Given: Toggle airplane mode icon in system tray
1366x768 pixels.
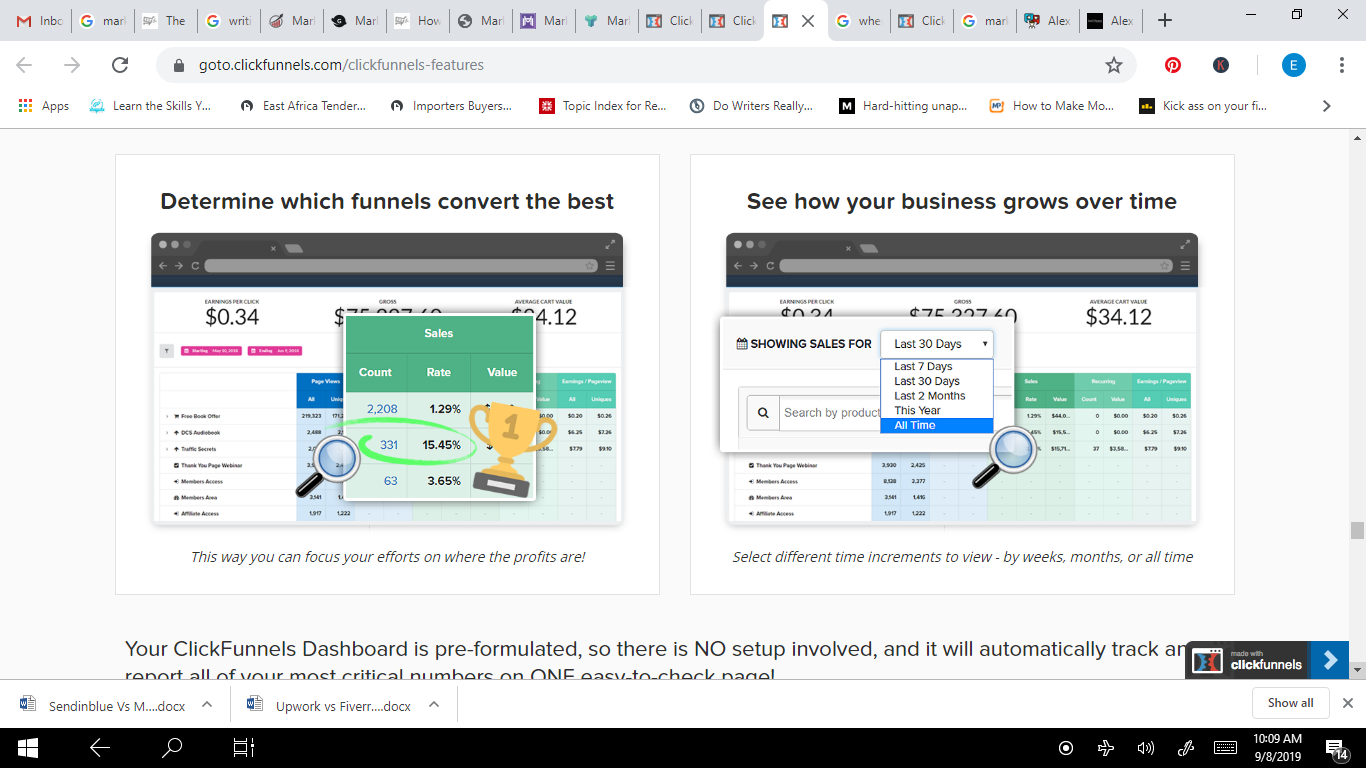Looking at the screenshot, I should [1106, 747].
